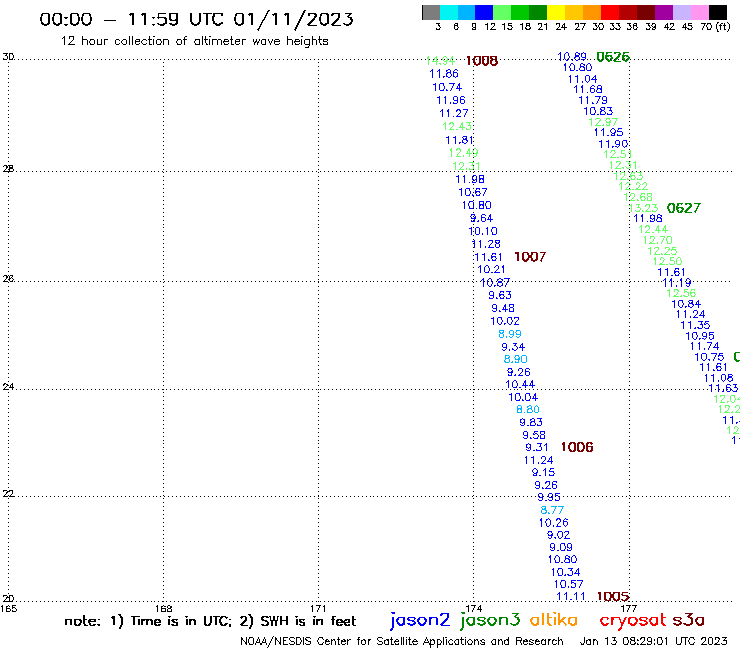Click the wave height value 11.86
This screenshot has width=740, height=650.
pyautogui.click(x=444, y=74)
